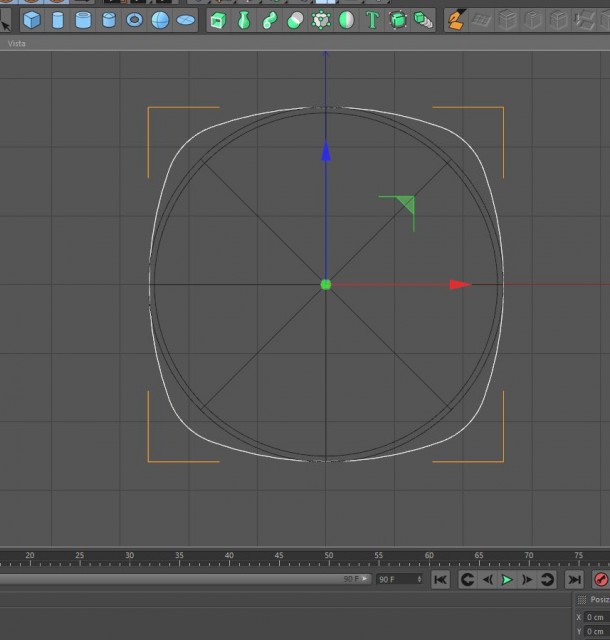The width and height of the screenshot is (610, 640).
Task: Click frame 35 on the timeline ruler
Action: [179, 556]
